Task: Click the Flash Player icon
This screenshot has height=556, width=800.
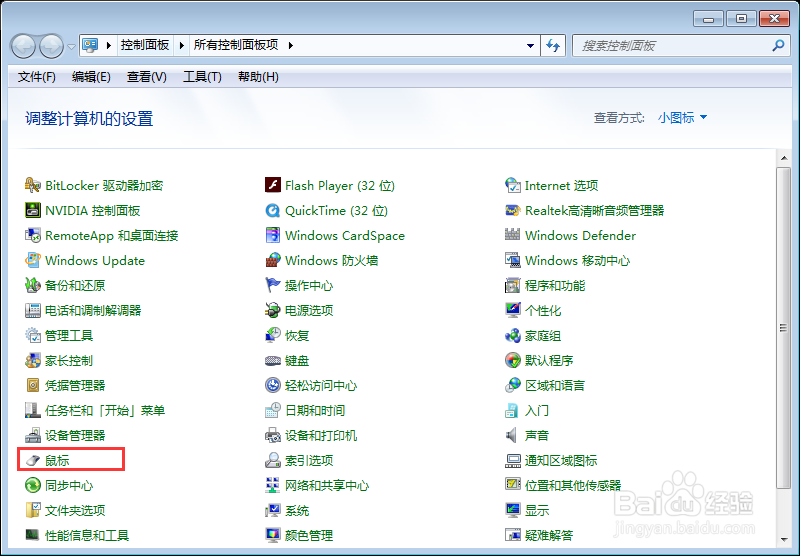Action: click(x=273, y=185)
